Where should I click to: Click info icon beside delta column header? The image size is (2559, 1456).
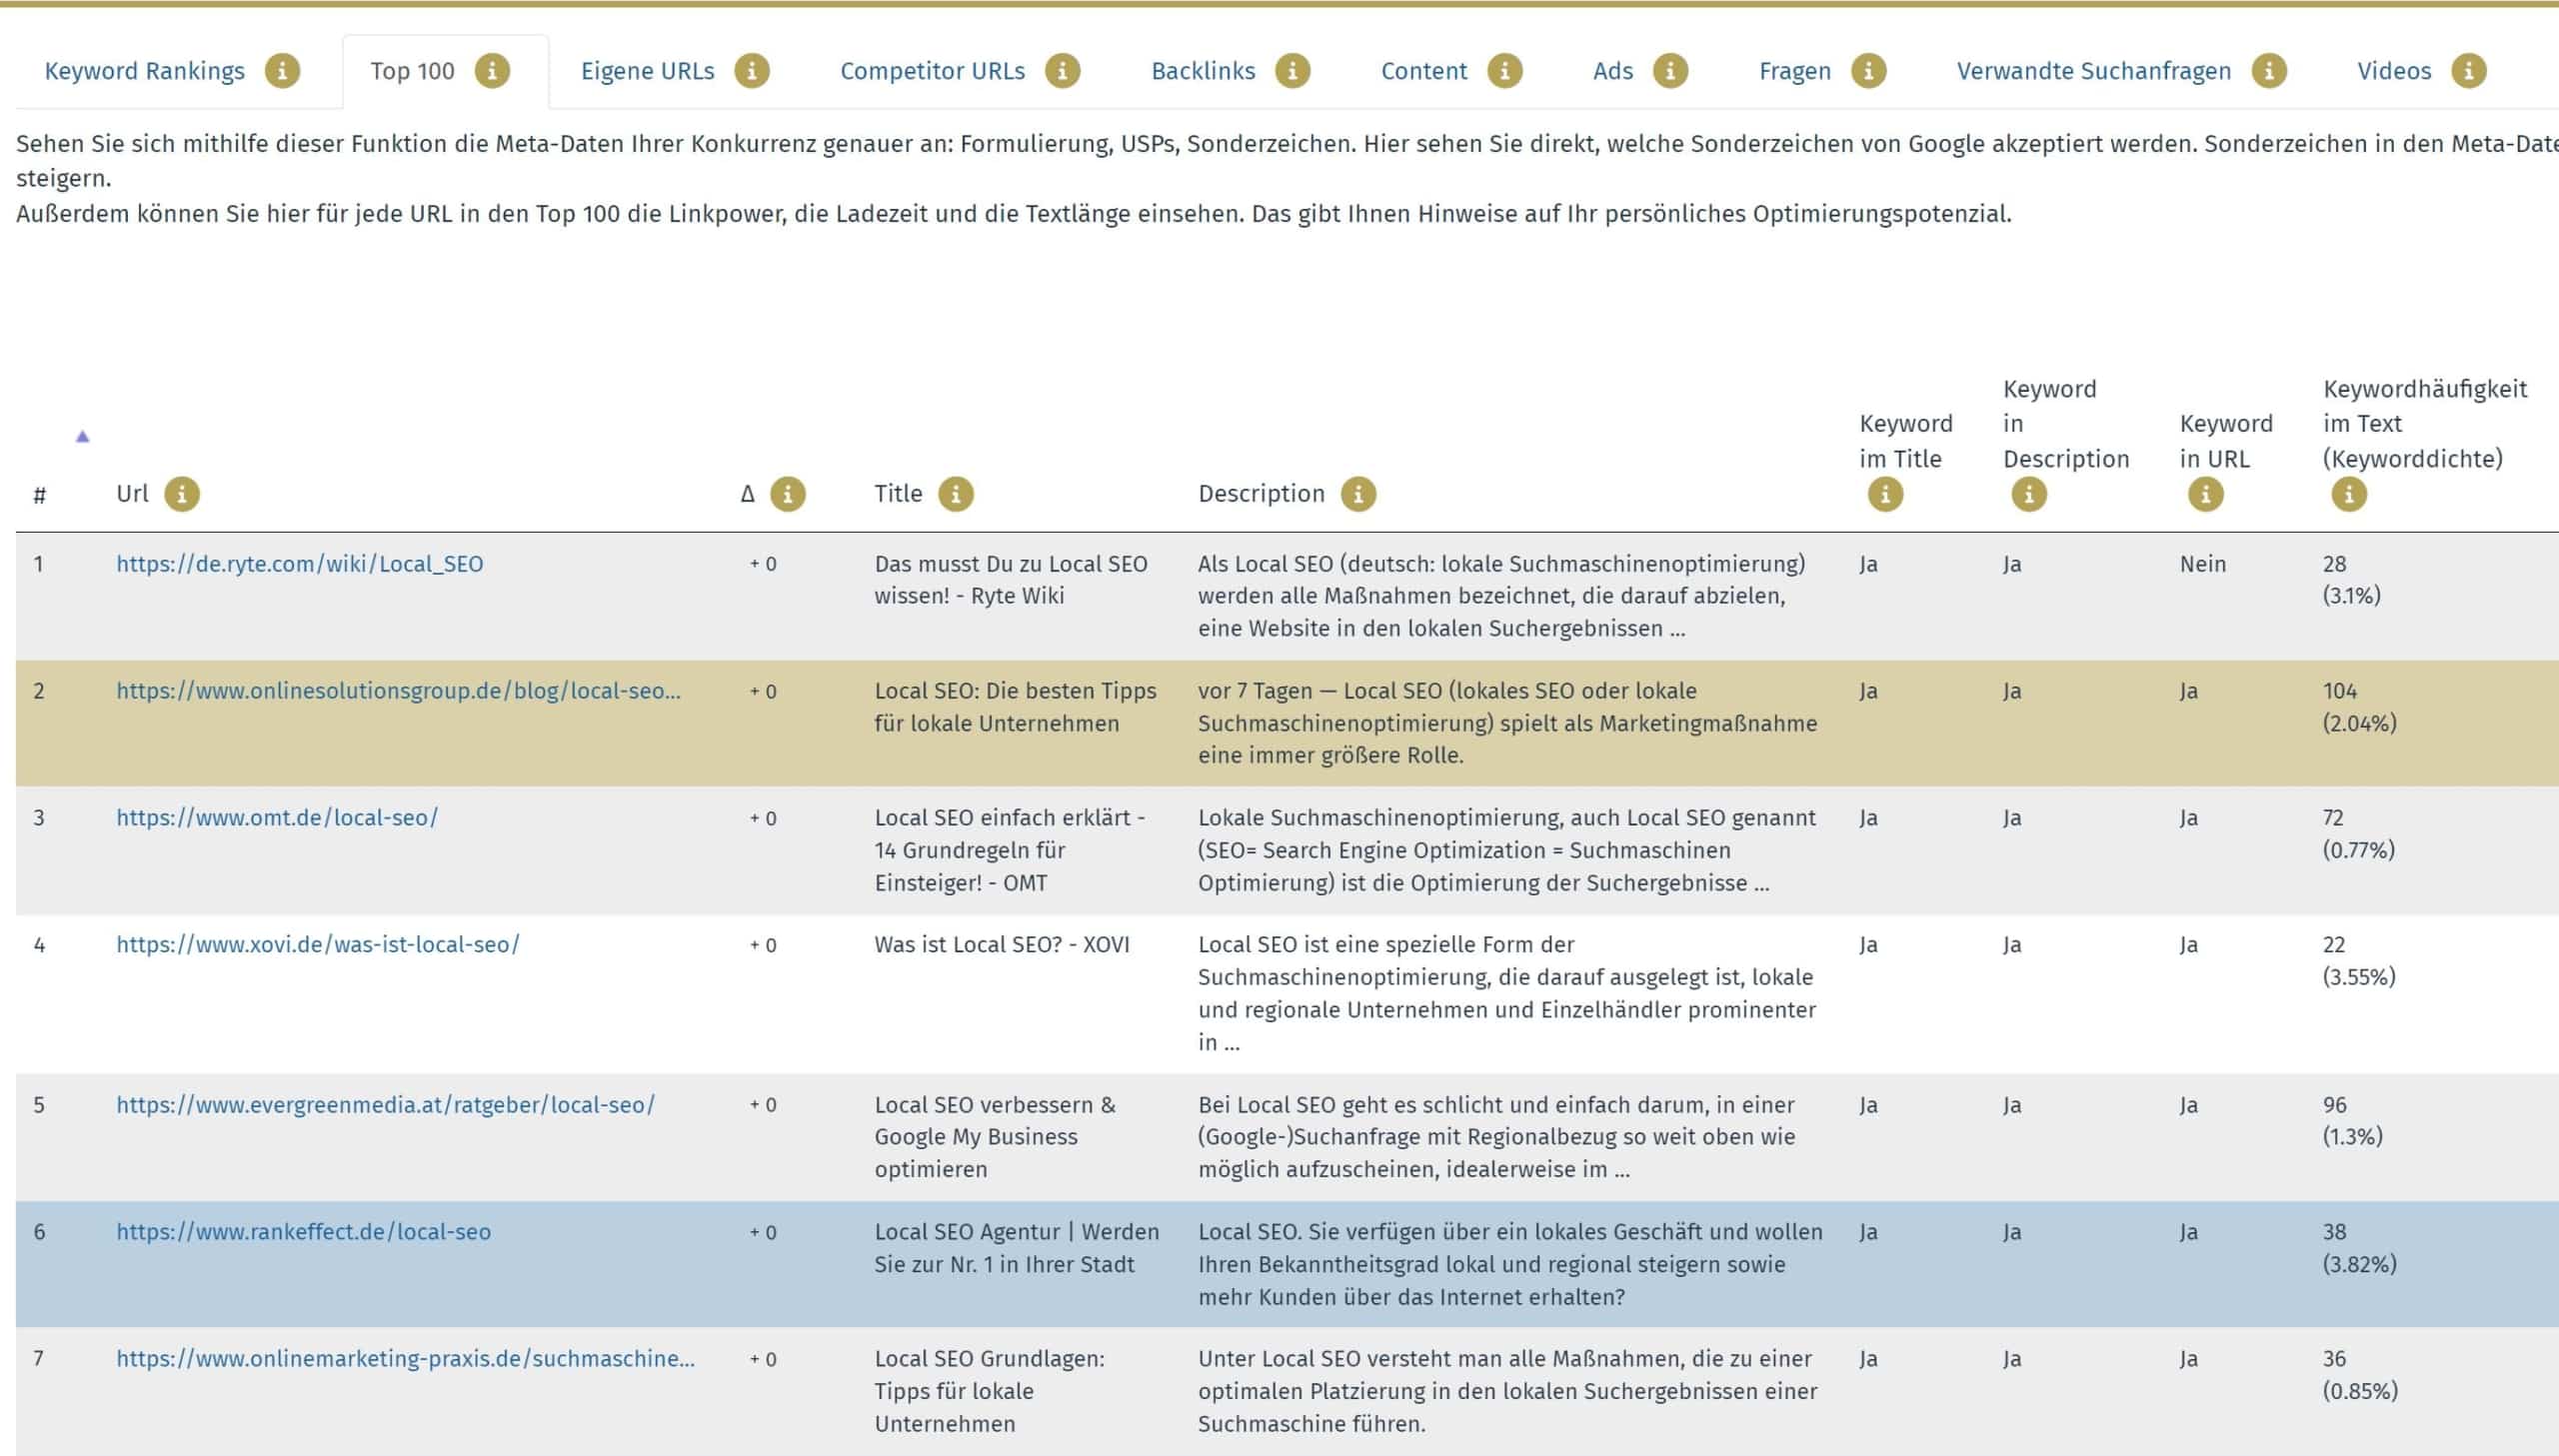(788, 494)
